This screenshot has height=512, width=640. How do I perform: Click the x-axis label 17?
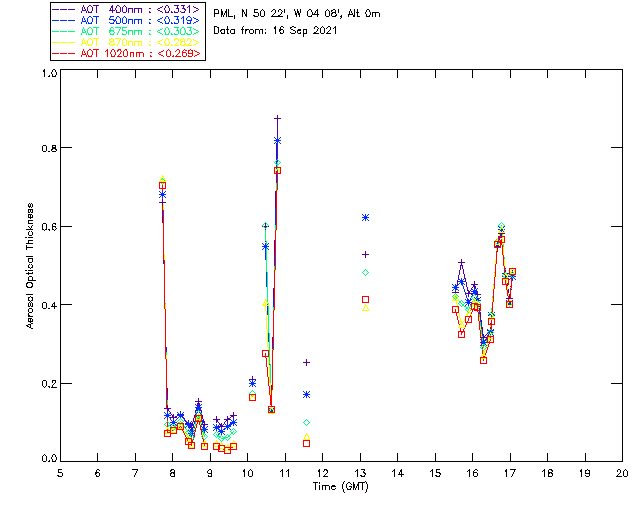510,473
